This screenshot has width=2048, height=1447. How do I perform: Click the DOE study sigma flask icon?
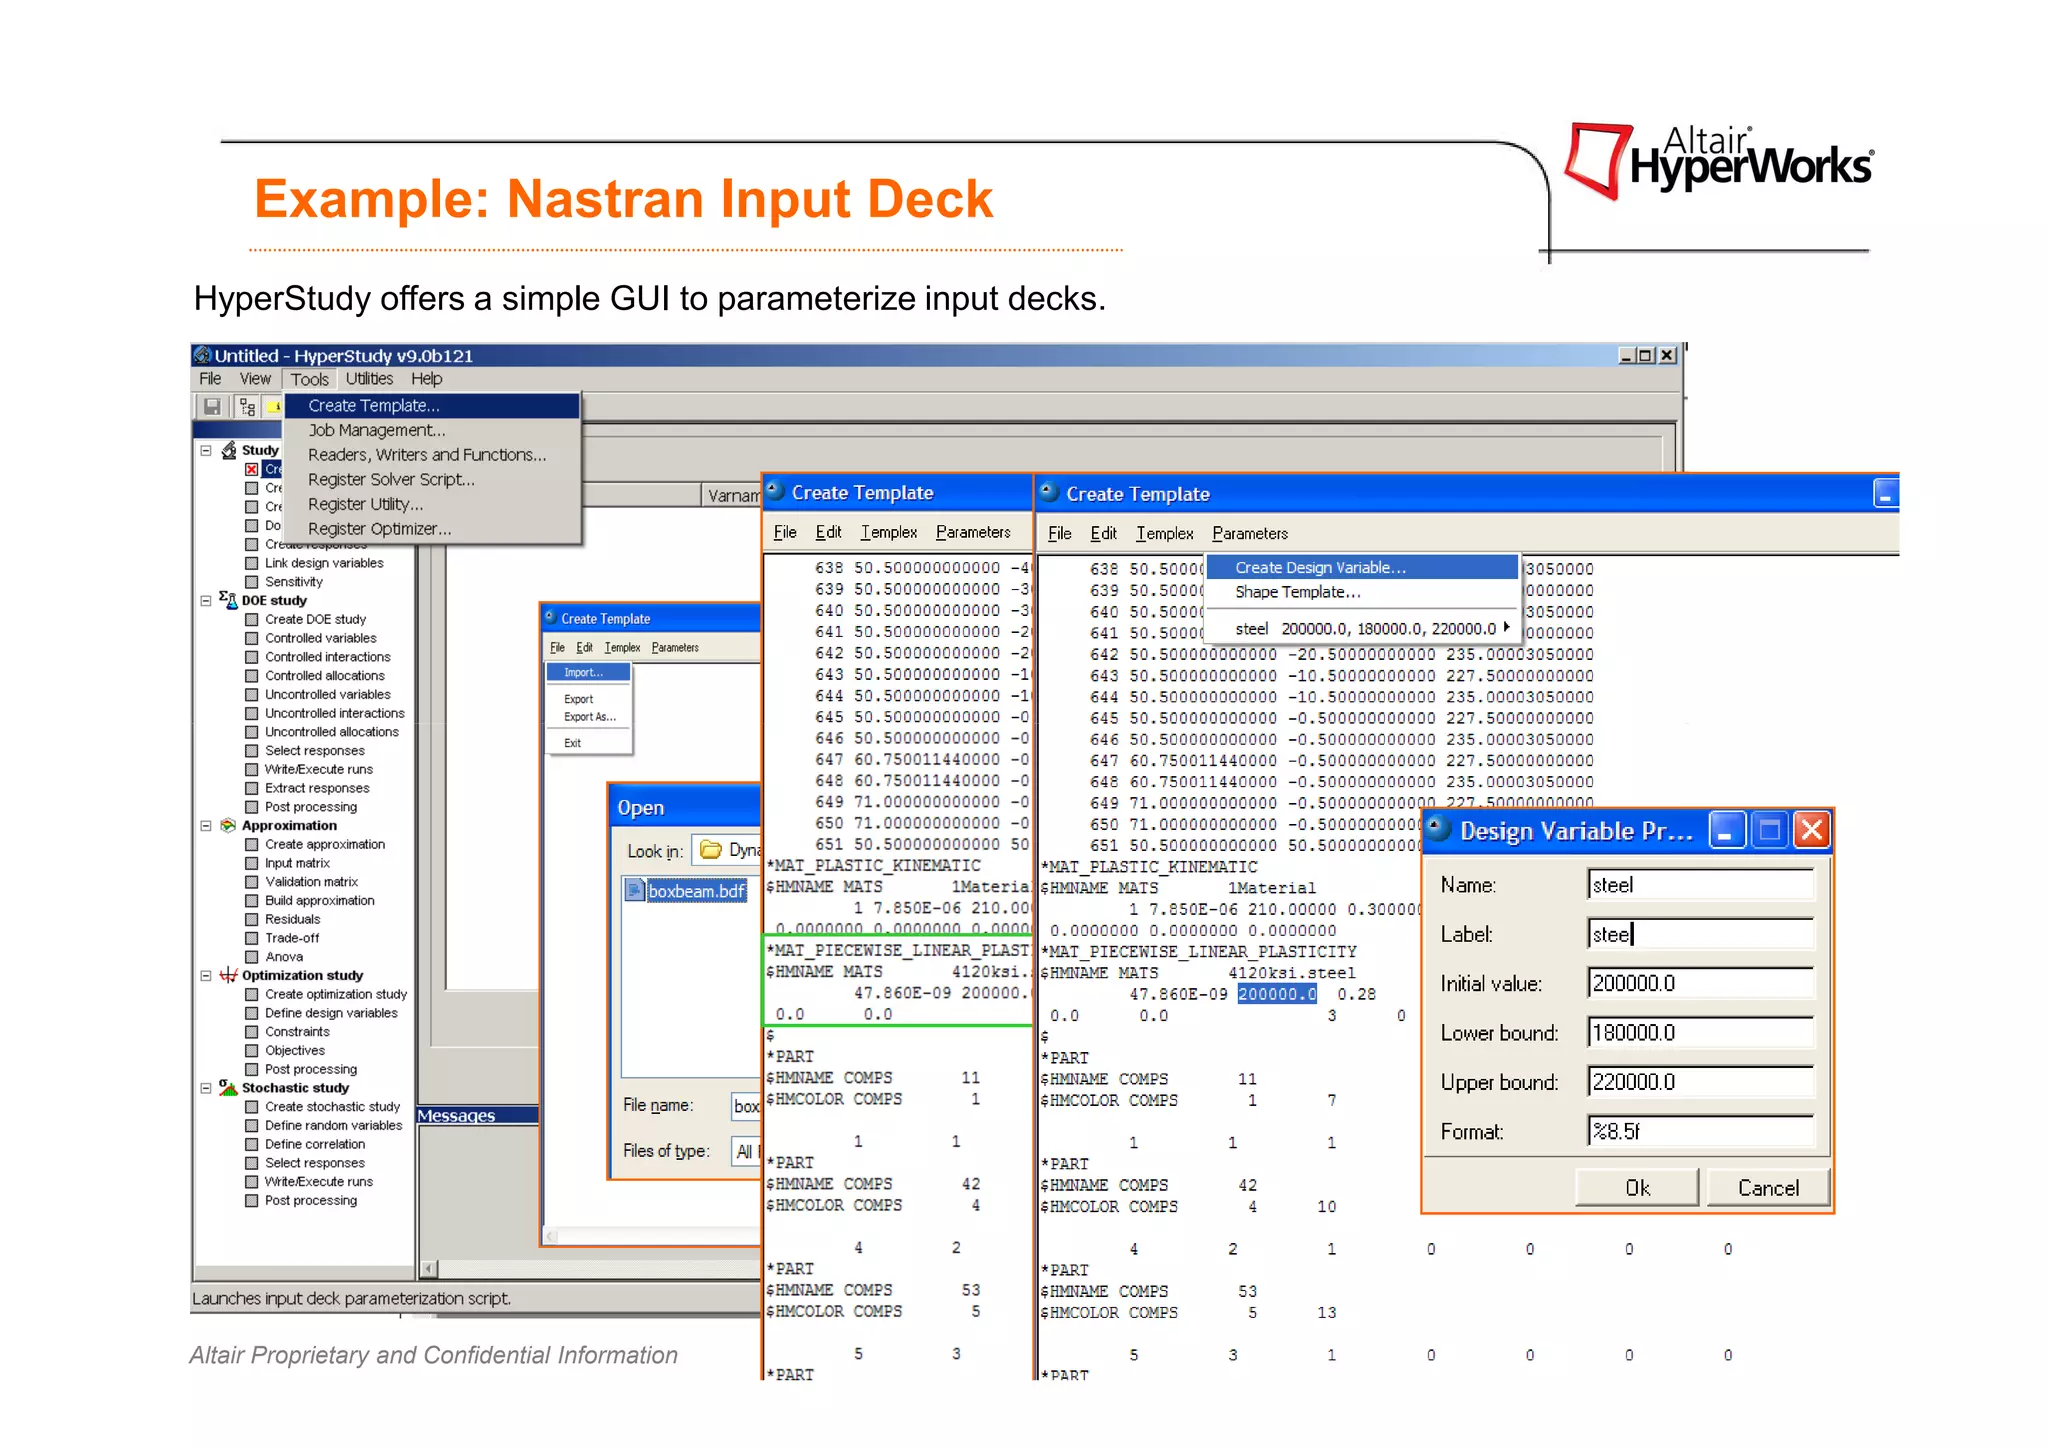point(228,600)
